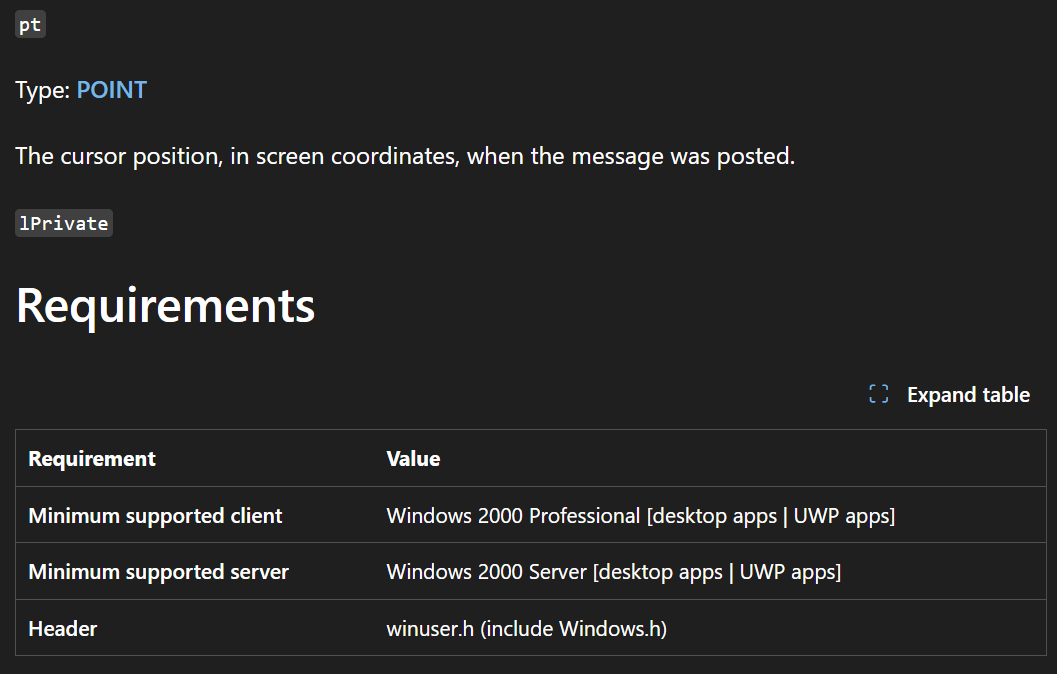Select the pt code label
1057x674 pixels.
point(30,25)
